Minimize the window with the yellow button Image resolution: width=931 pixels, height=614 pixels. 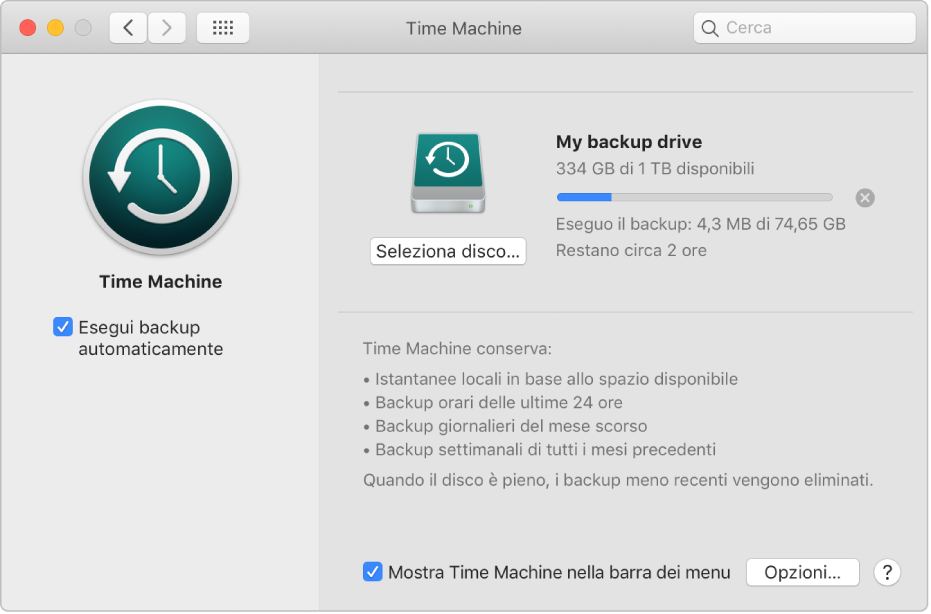pos(55,28)
